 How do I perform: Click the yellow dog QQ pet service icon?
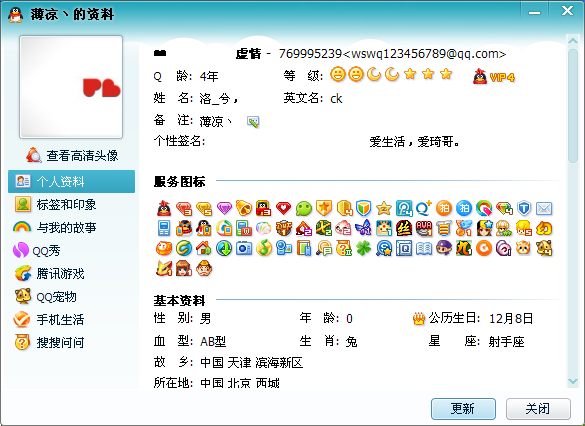click(x=544, y=248)
